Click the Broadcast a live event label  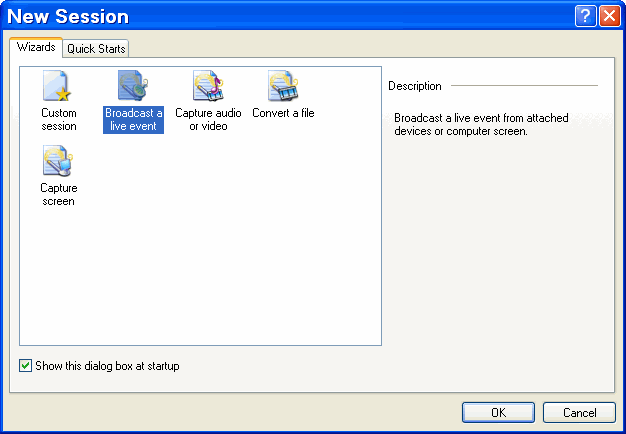(133, 119)
